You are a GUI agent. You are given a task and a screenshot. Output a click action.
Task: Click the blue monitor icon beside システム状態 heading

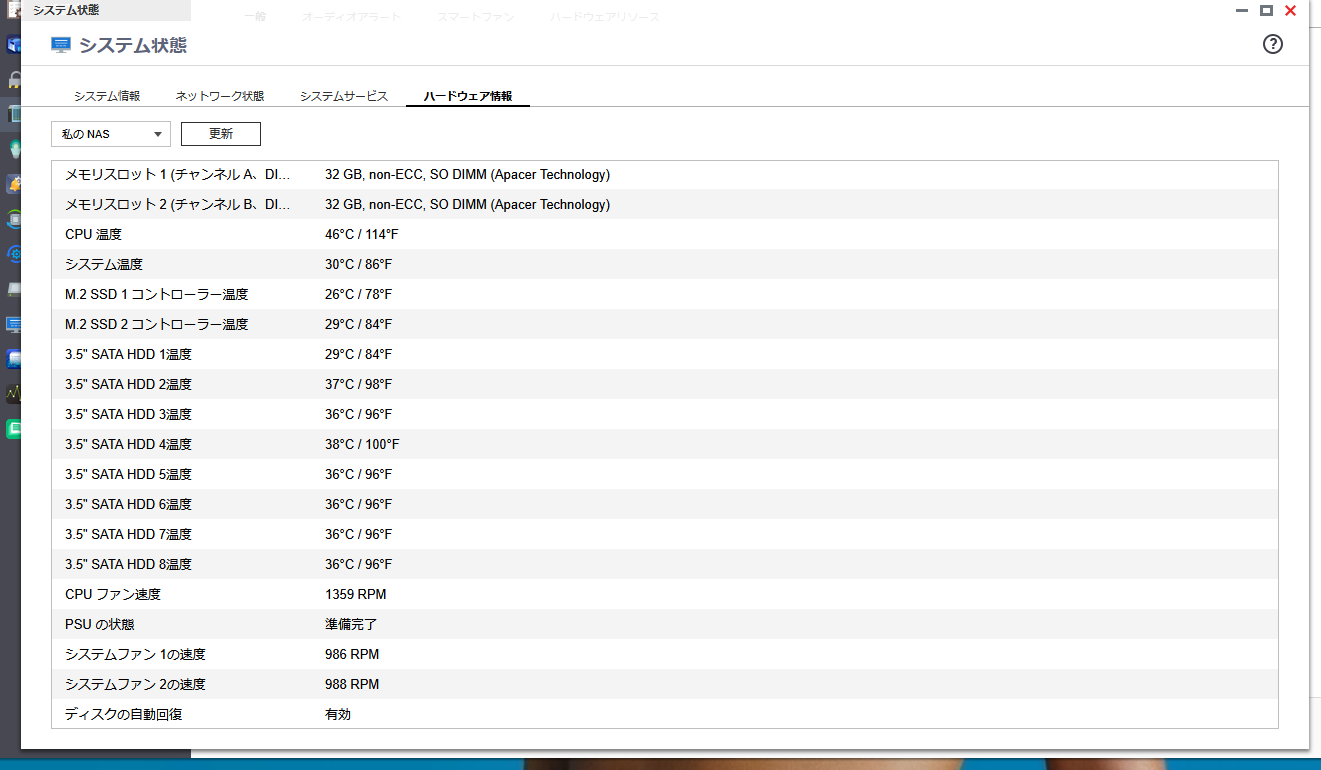61,45
